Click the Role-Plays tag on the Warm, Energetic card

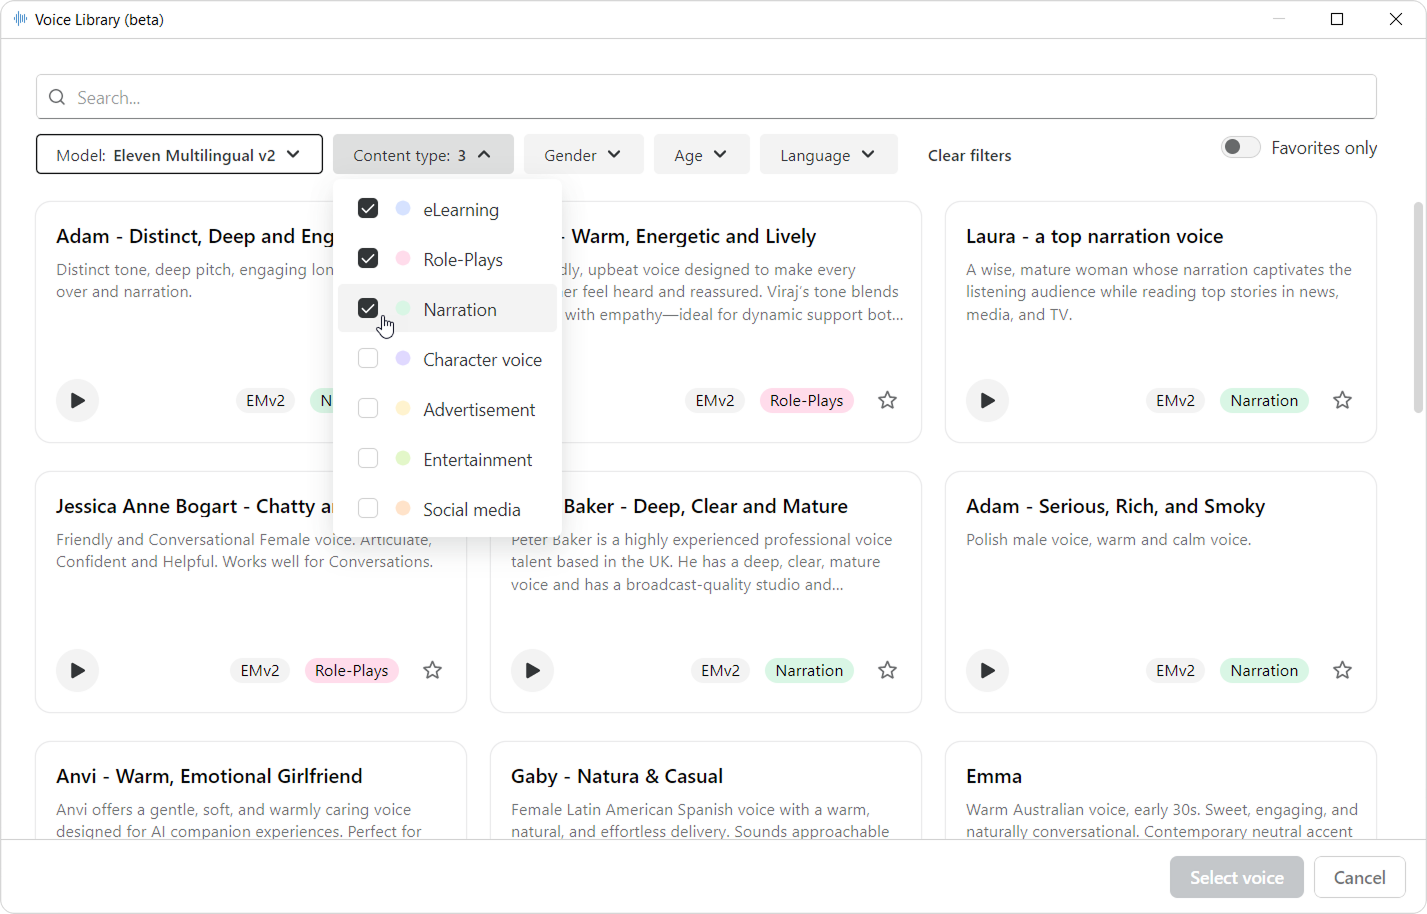coord(806,401)
